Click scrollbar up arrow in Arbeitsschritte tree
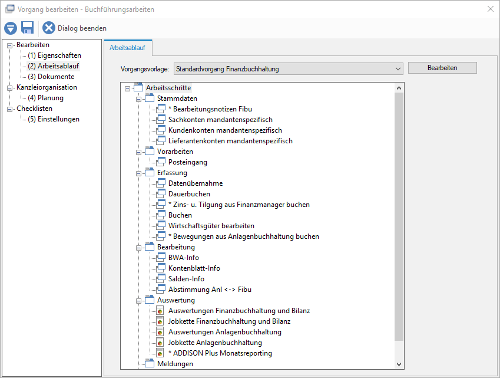 (399, 88)
